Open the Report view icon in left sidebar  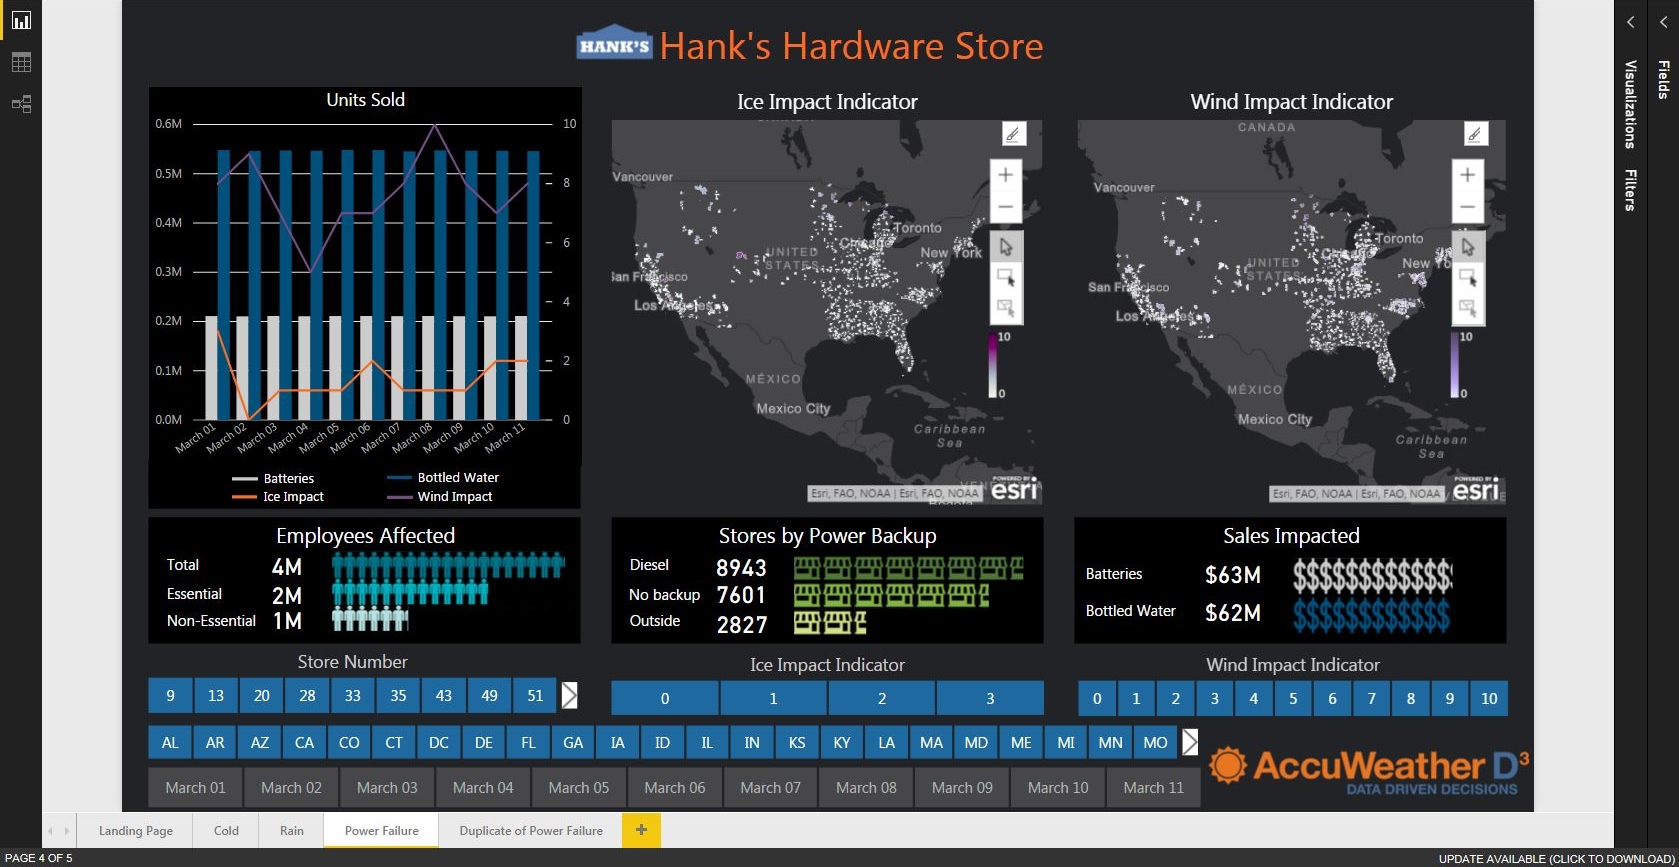point(21,20)
